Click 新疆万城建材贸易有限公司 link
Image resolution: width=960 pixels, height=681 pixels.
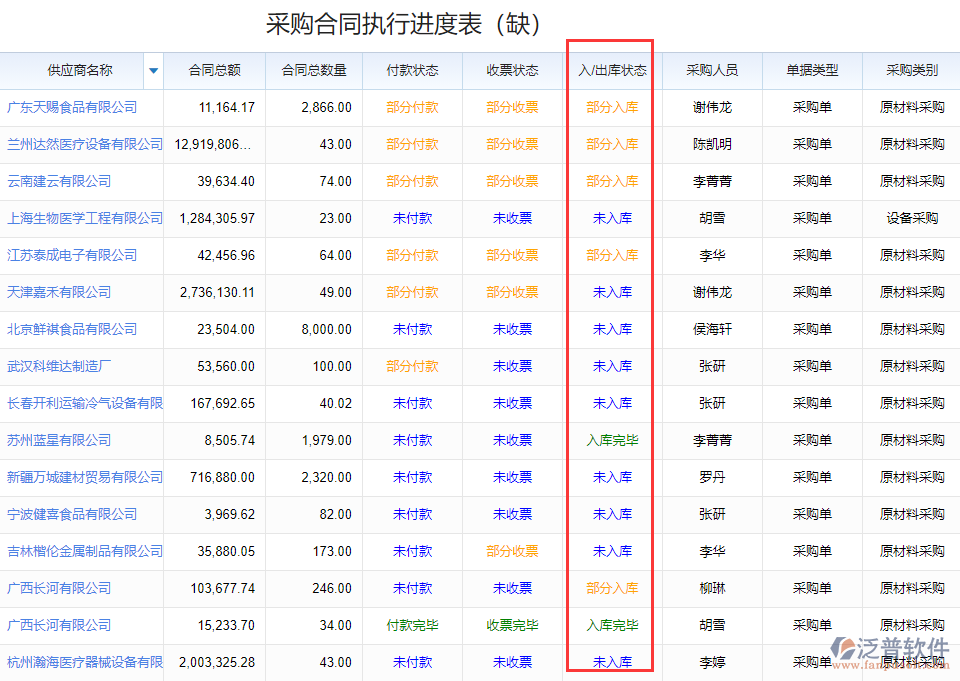(83, 477)
